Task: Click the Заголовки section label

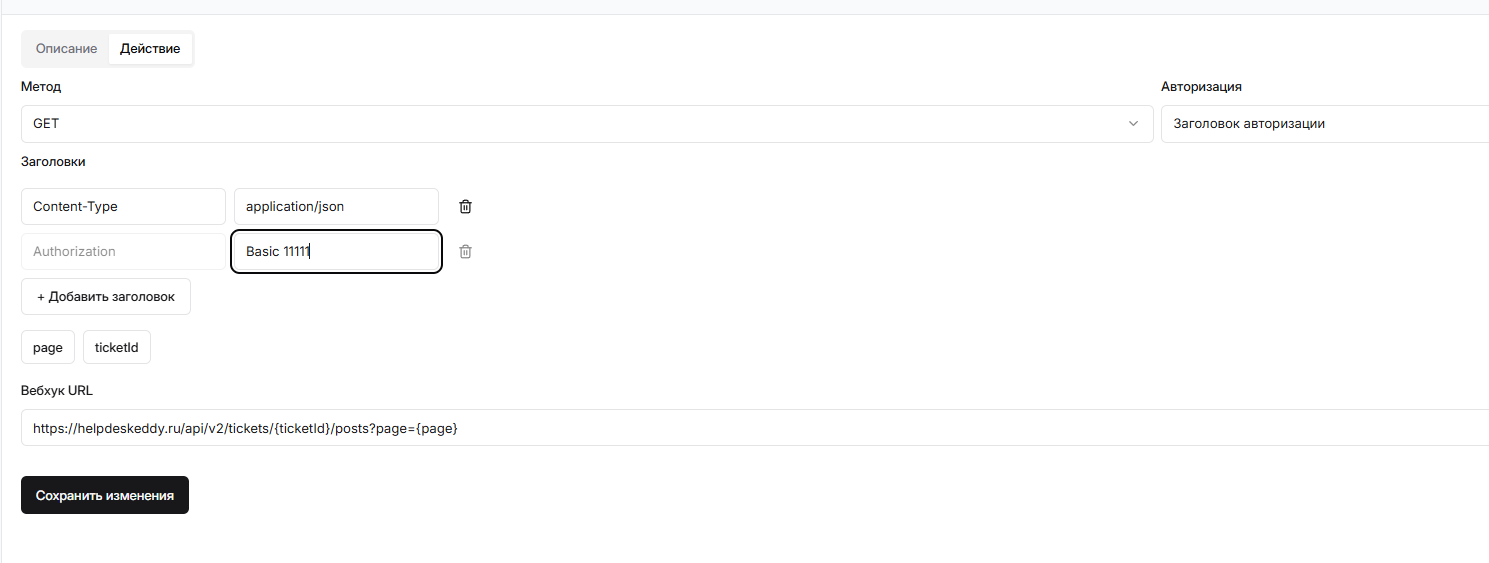Action: tap(53, 161)
